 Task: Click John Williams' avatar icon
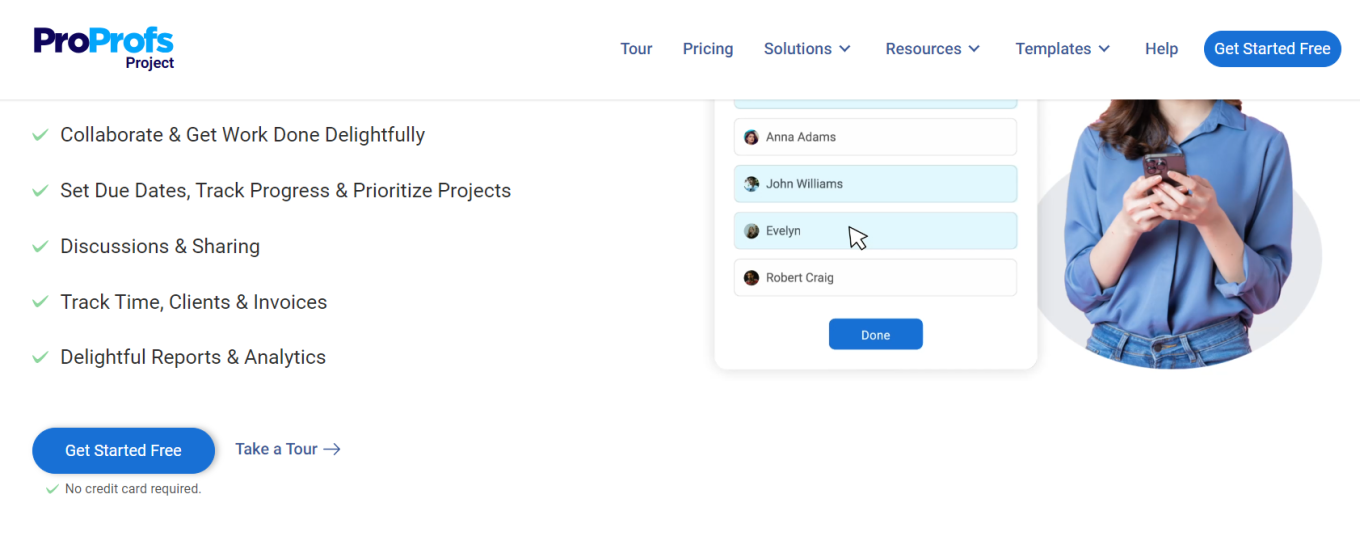point(751,184)
